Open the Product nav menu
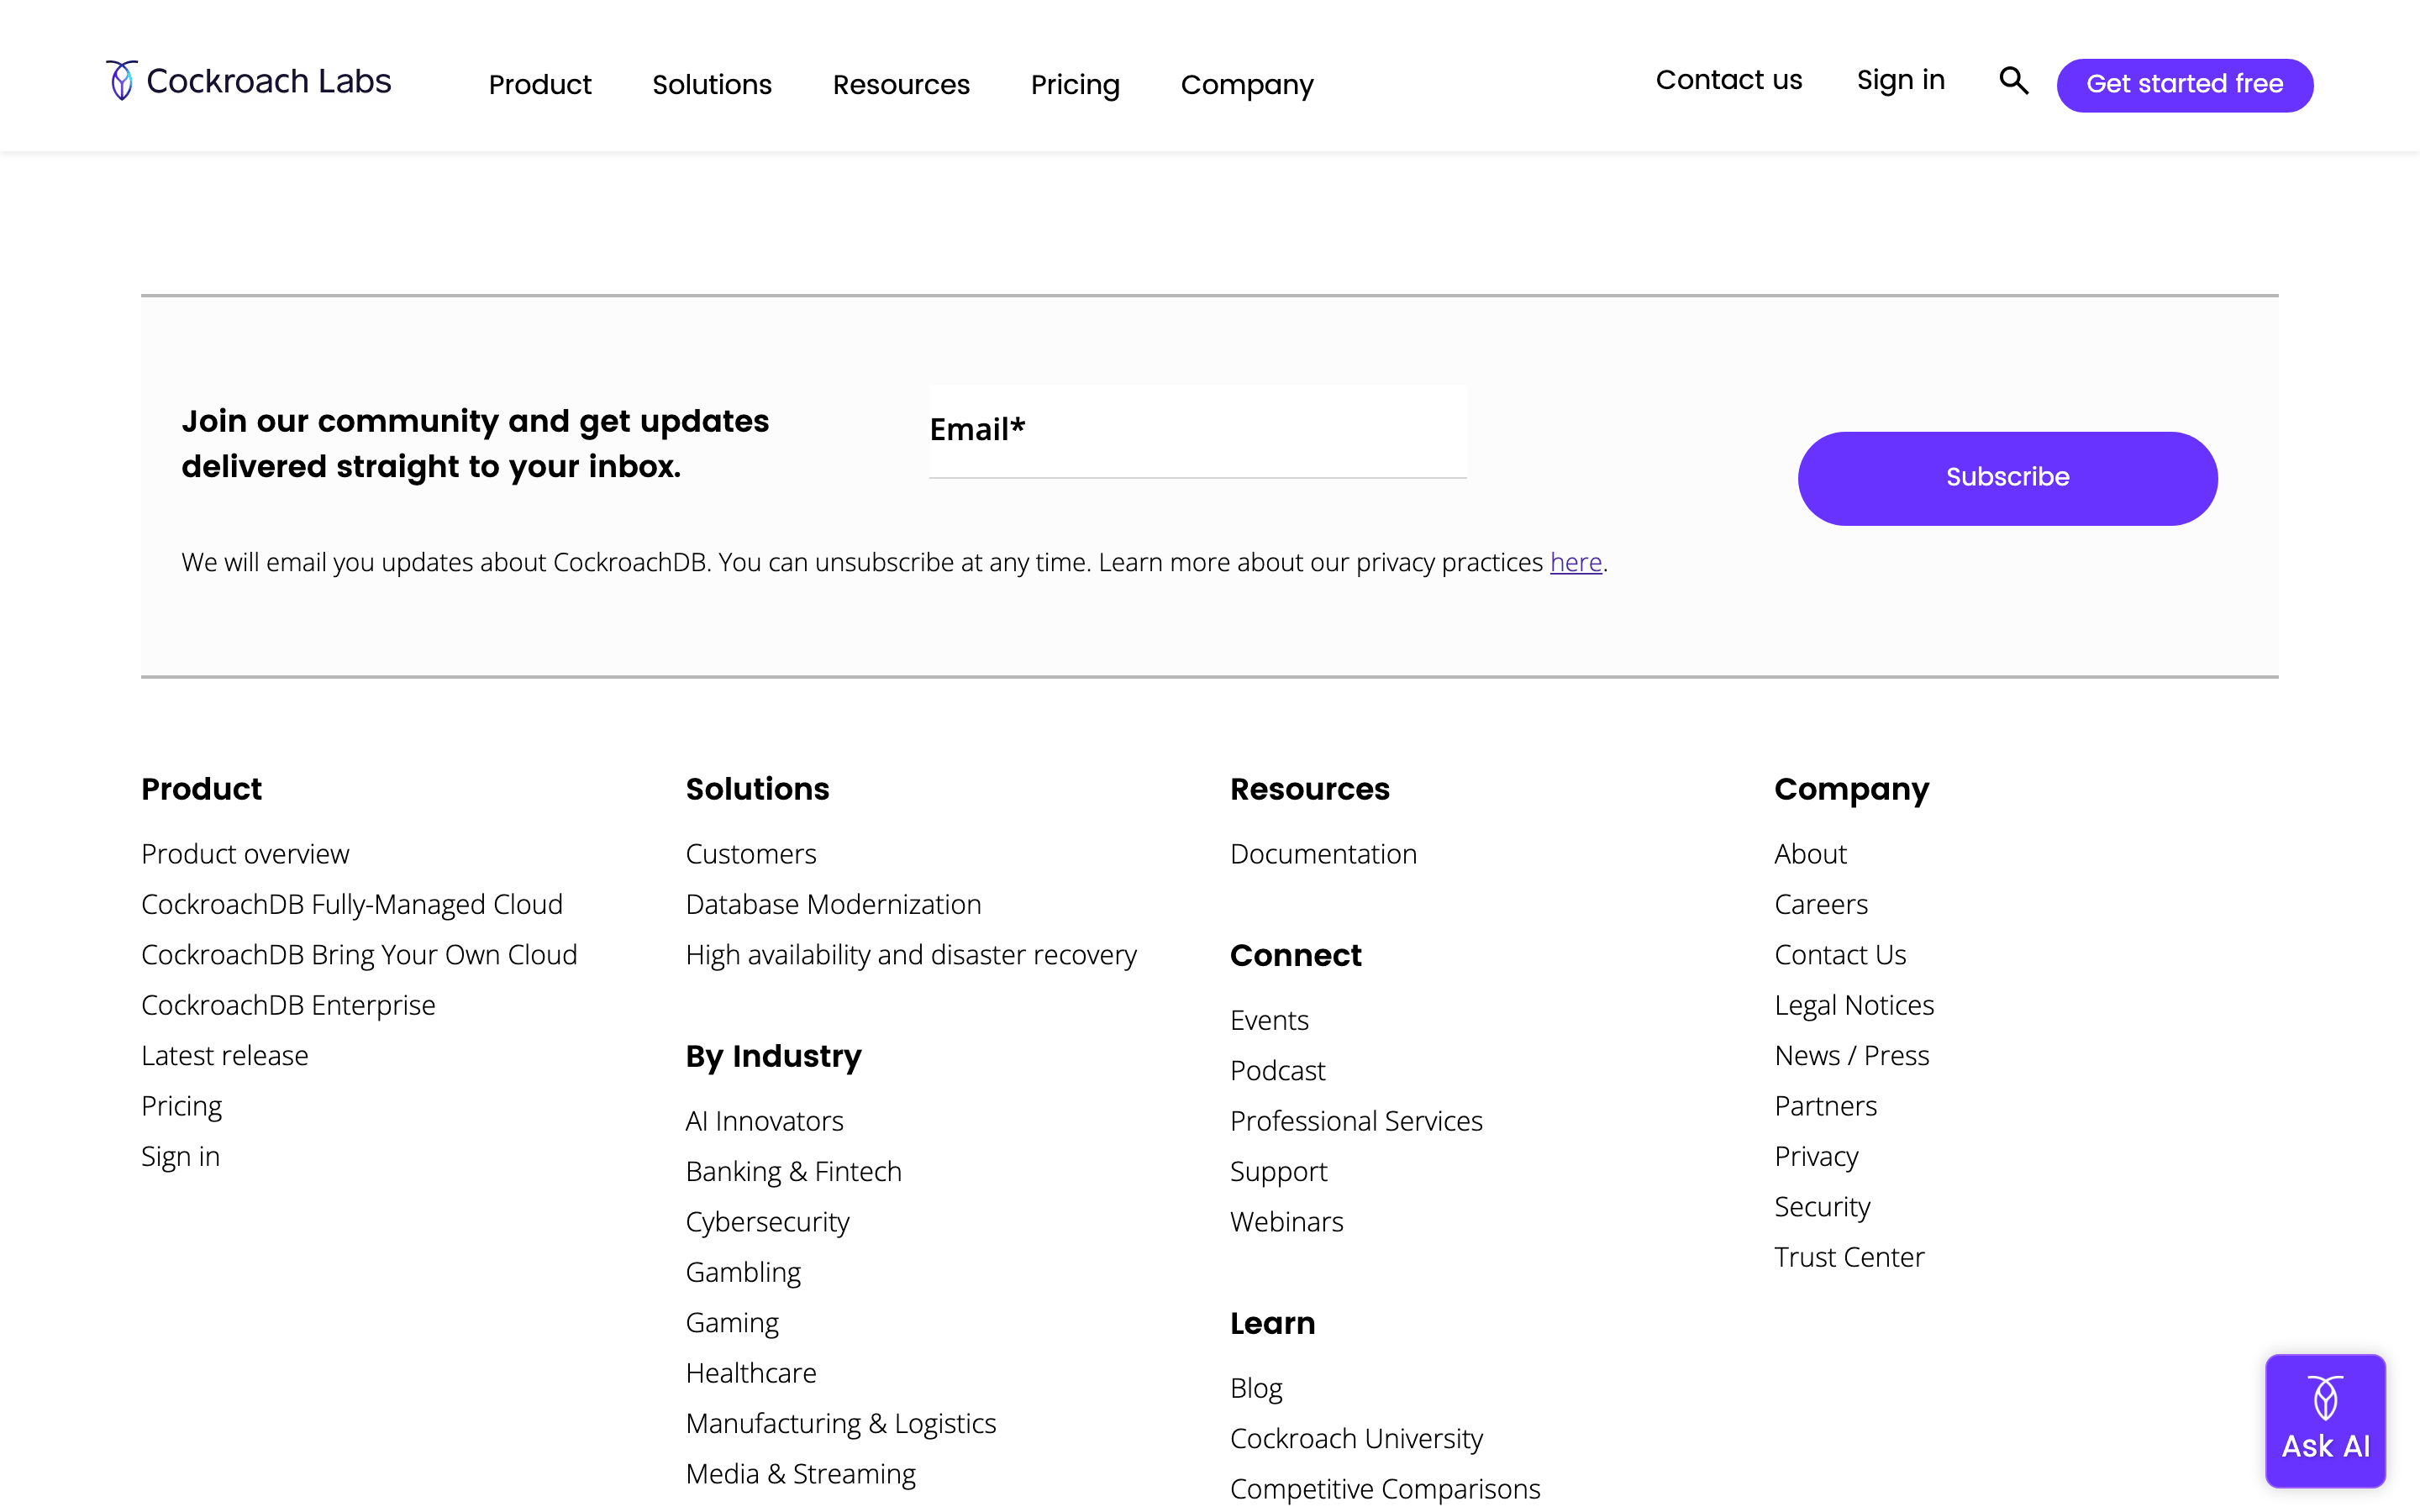Screen dimensions: 2420x1512 (540, 84)
